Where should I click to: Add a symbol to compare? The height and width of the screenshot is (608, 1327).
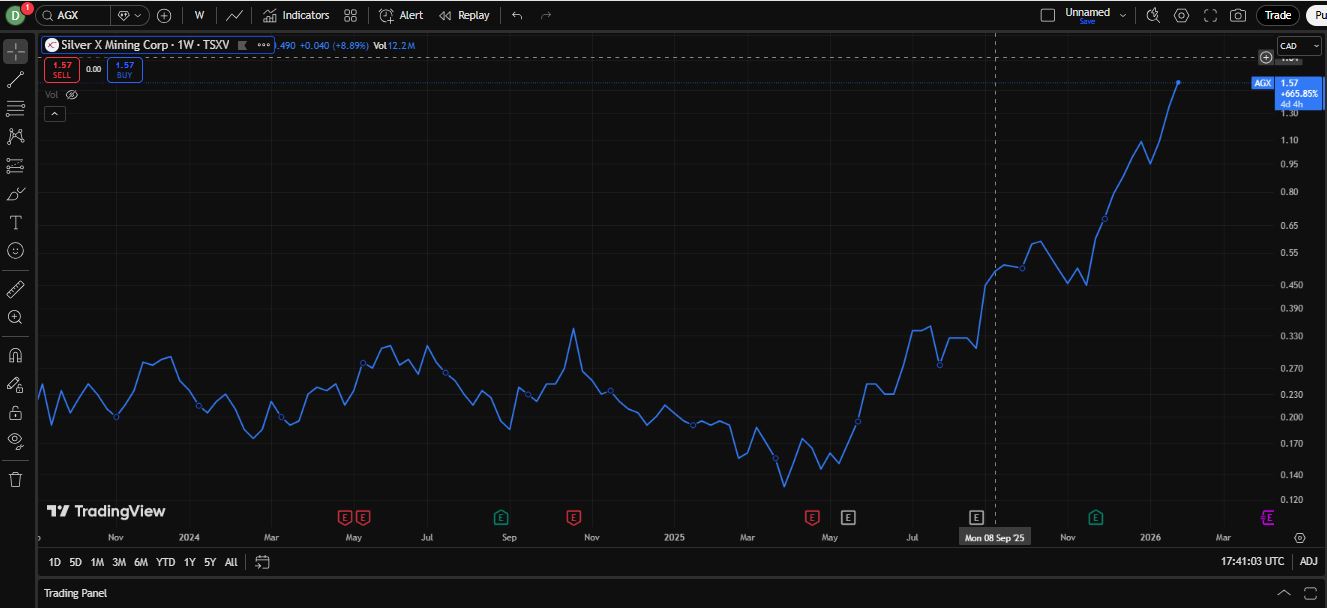click(x=164, y=15)
